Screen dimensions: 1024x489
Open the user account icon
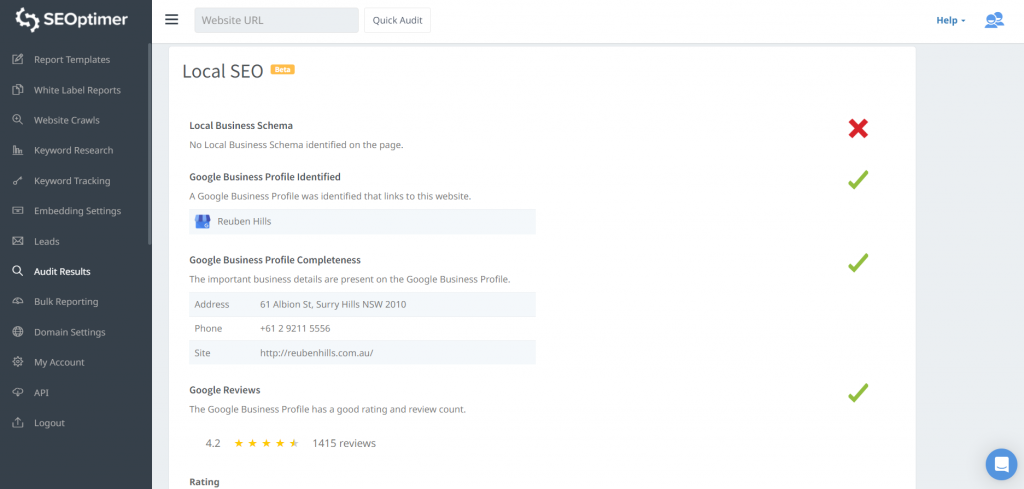993,20
